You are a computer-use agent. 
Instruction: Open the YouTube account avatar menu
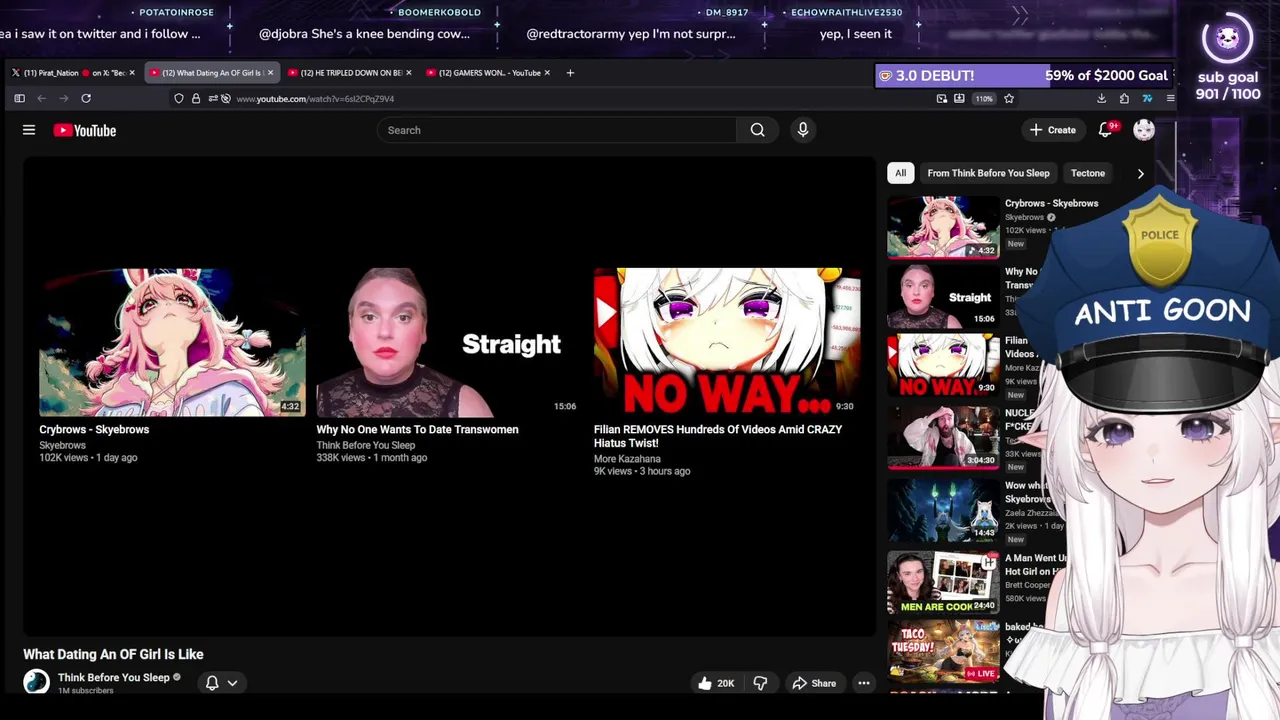coord(1144,130)
